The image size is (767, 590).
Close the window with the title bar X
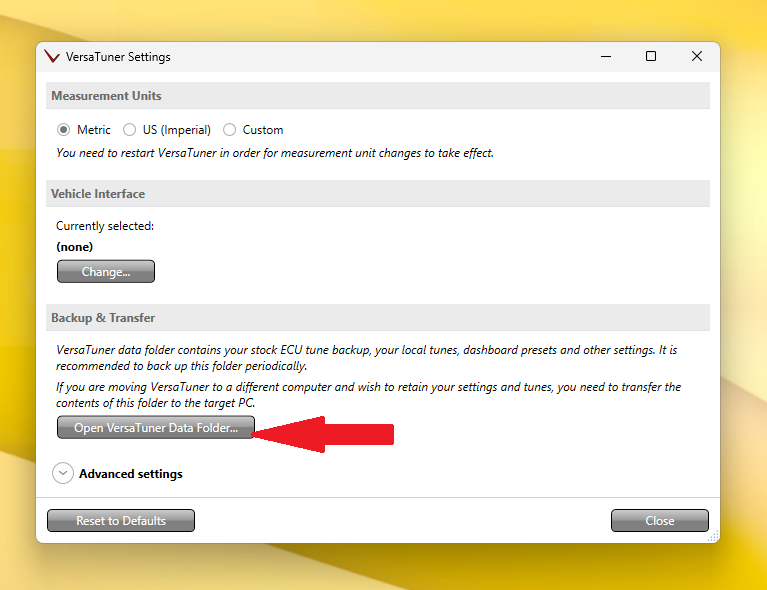697,57
